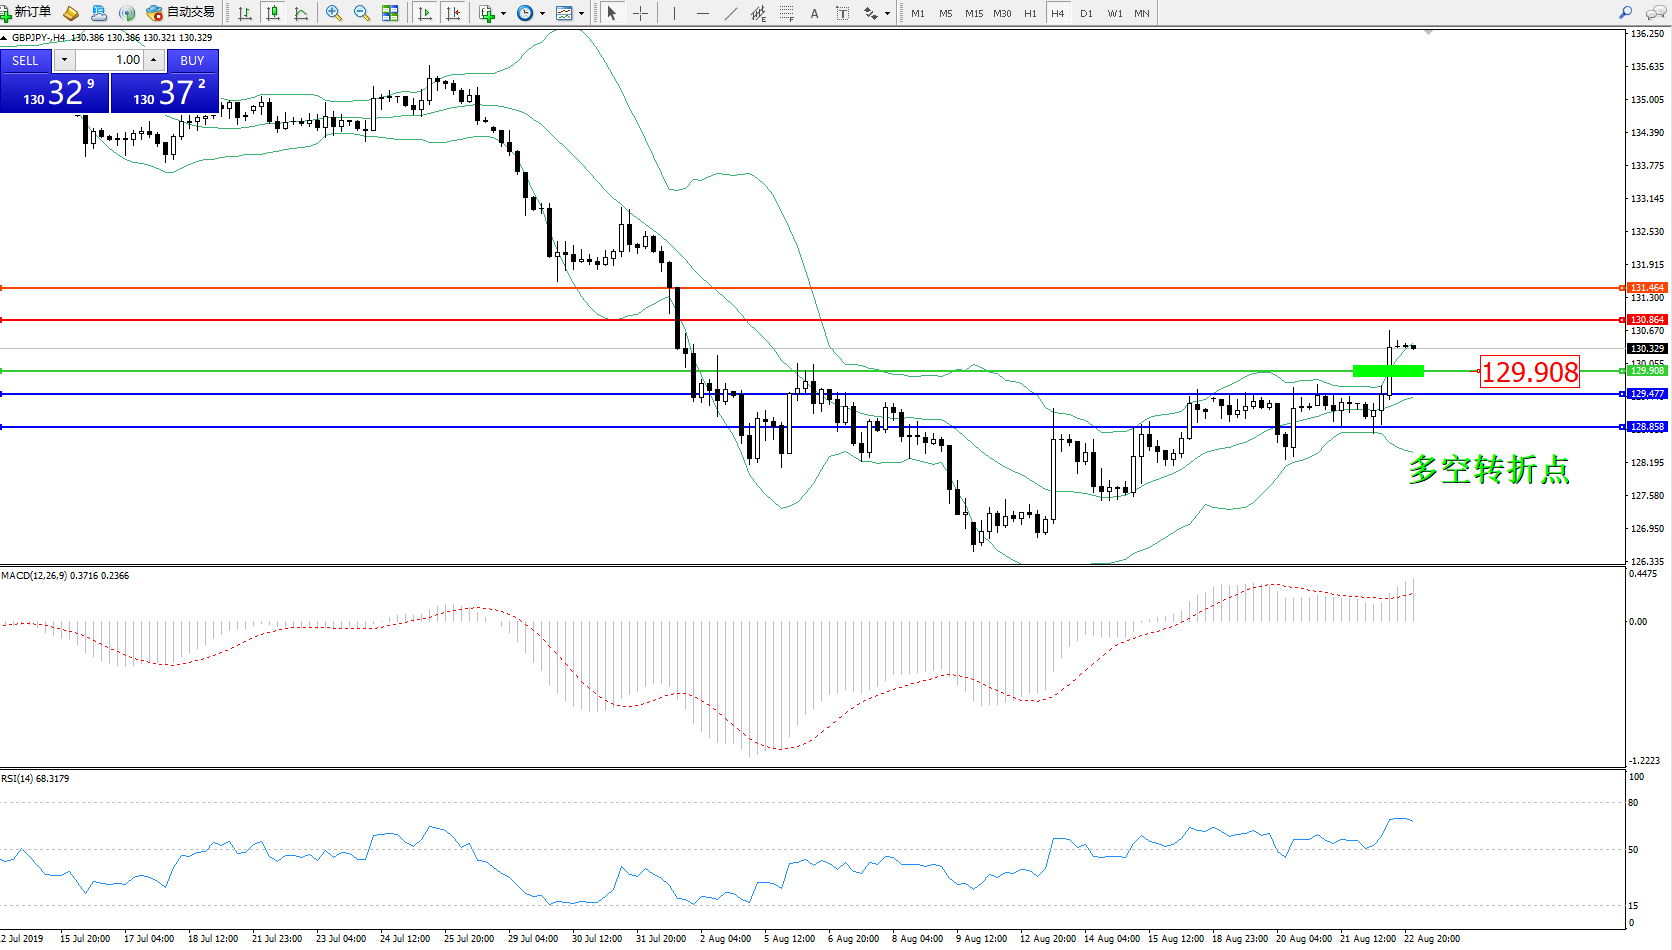Select the trendline drawing tool

[731, 13]
